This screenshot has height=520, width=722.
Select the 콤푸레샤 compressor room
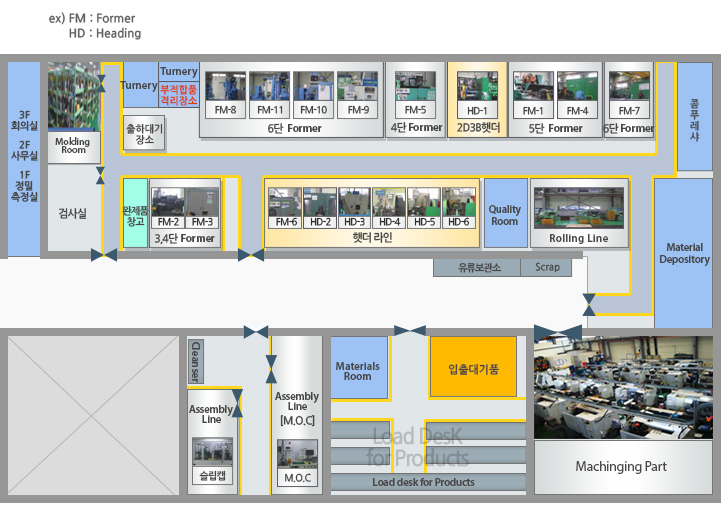tap(695, 117)
